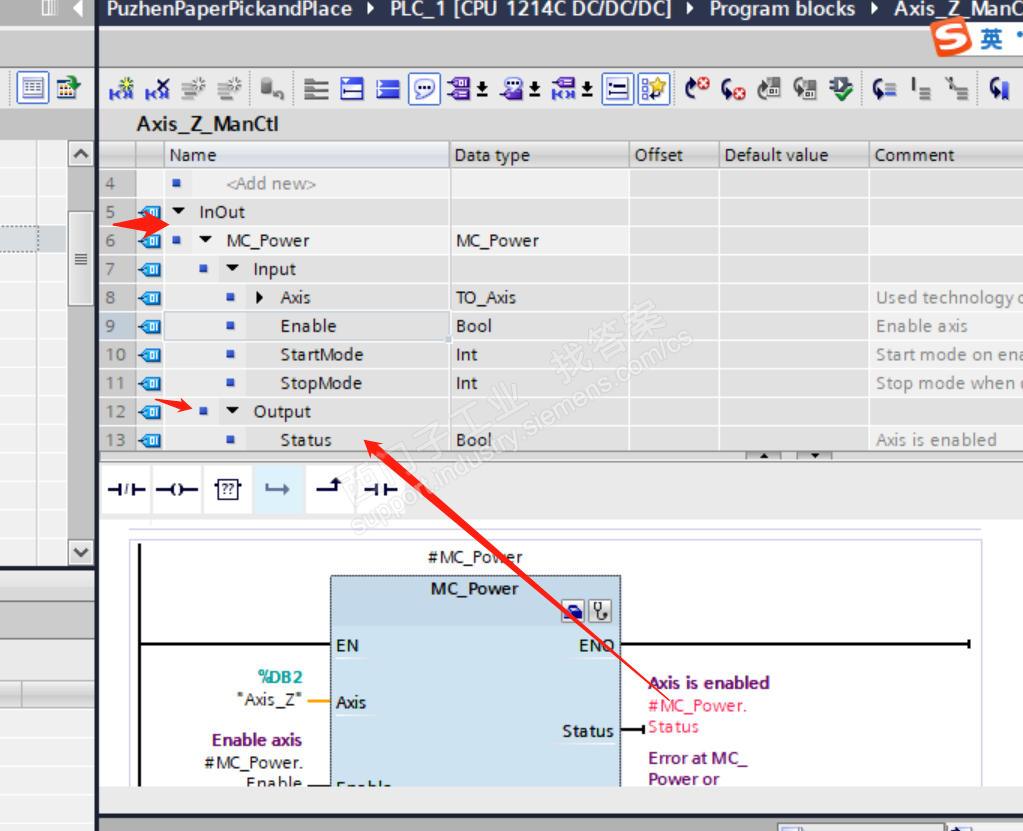The width and height of the screenshot is (1023, 831).
Task: Select the Close branch favorite
Action: tap(329, 486)
